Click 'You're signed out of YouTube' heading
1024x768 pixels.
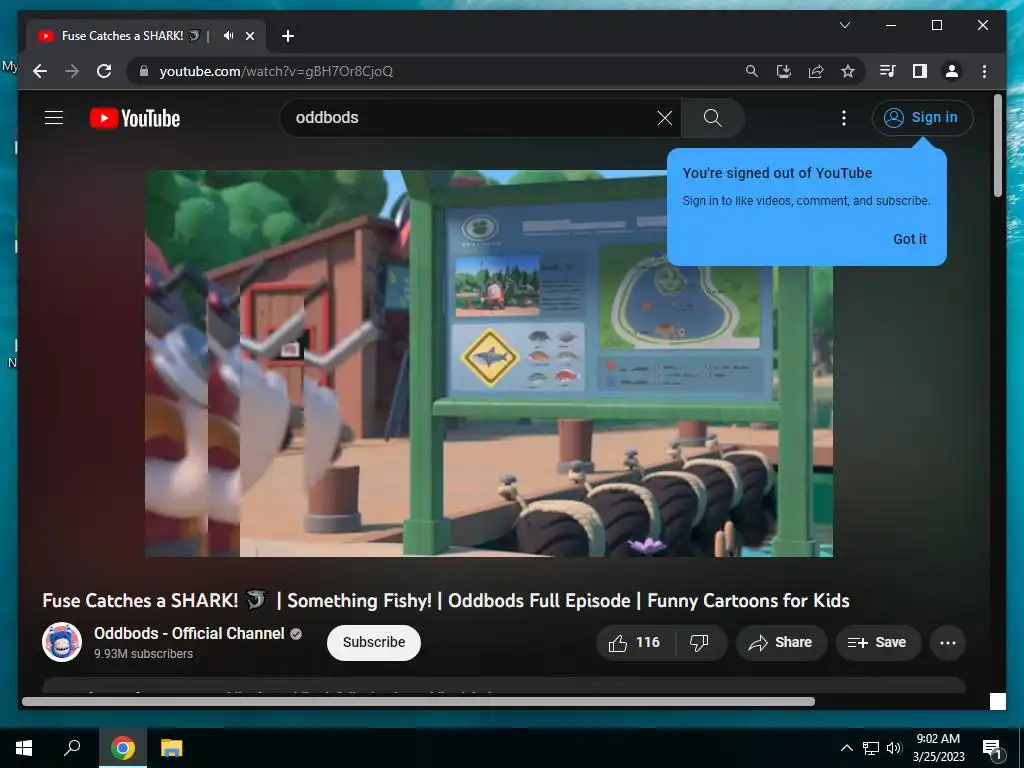(777, 173)
